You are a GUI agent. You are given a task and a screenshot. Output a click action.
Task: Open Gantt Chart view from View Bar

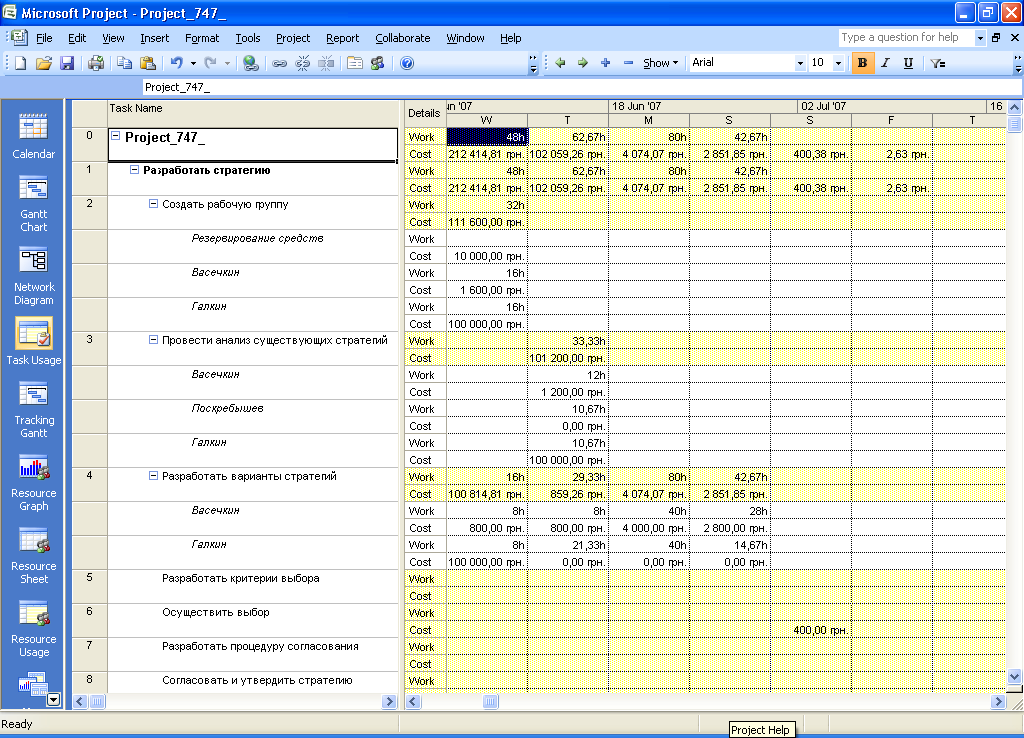point(33,204)
